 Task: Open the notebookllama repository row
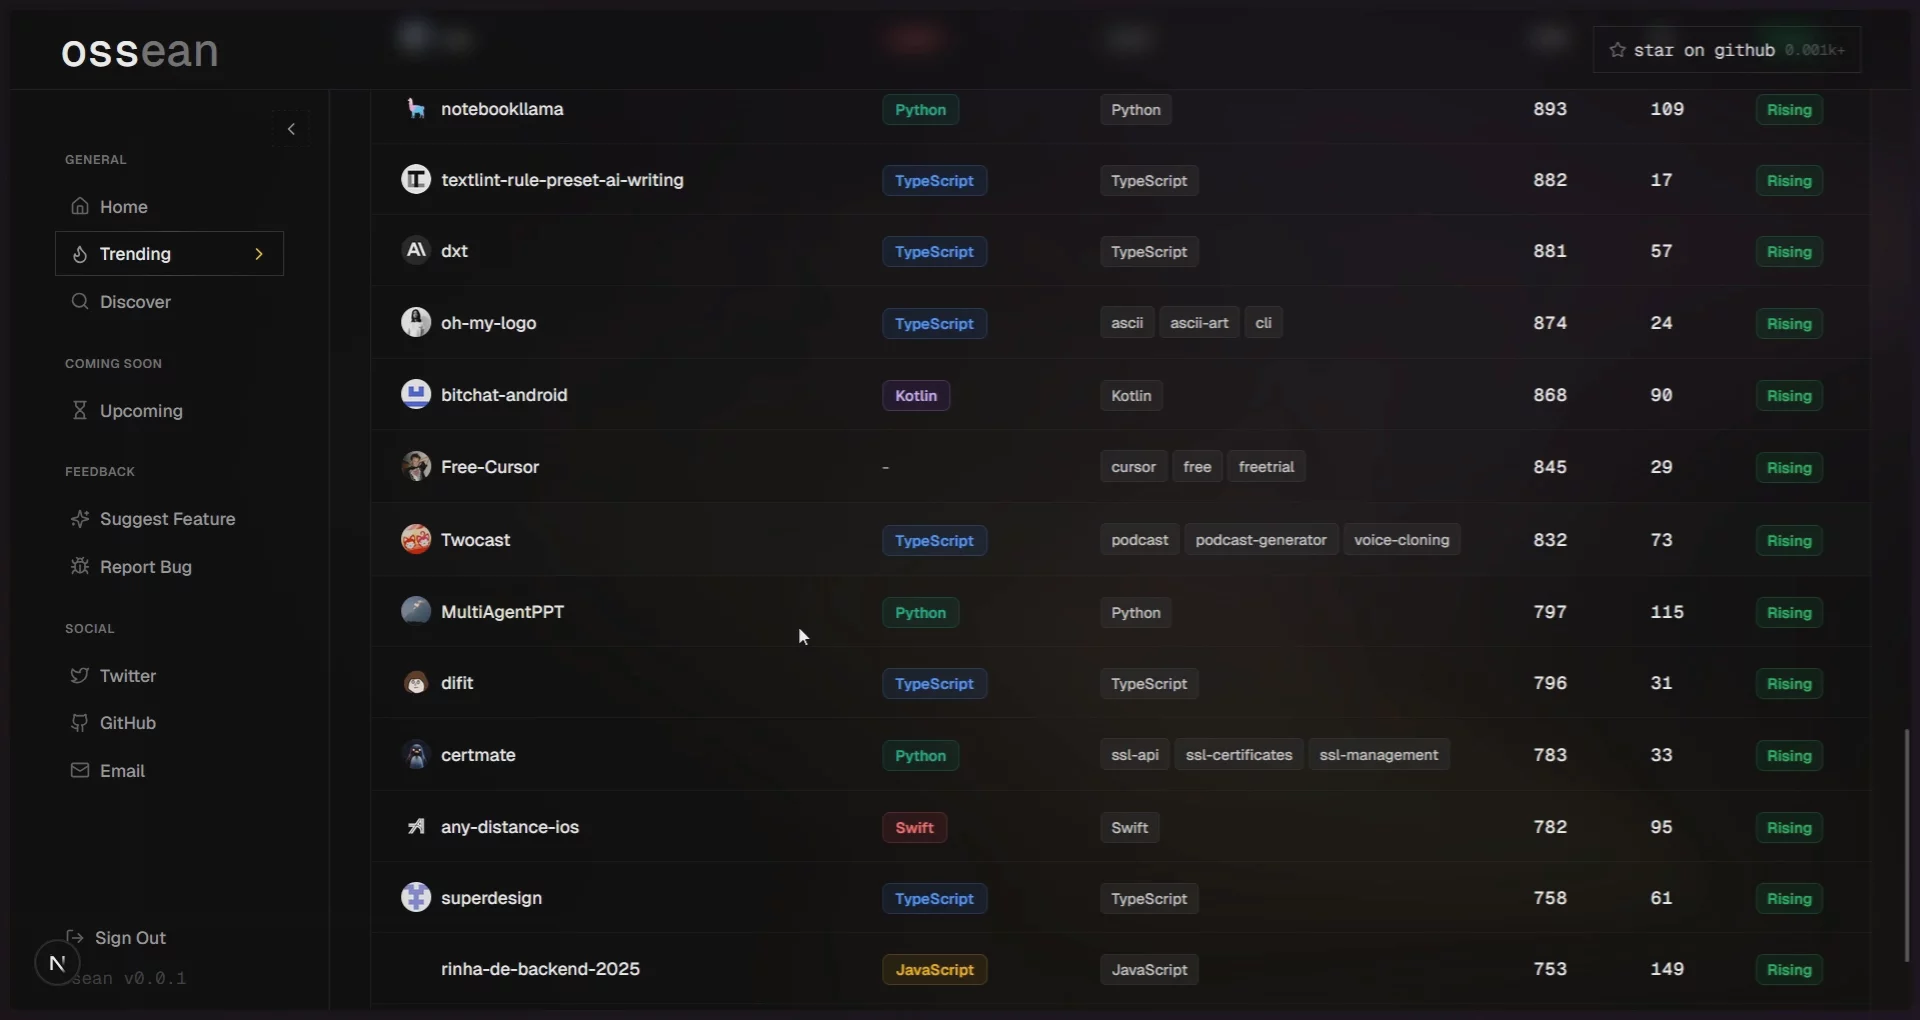click(x=502, y=109)
